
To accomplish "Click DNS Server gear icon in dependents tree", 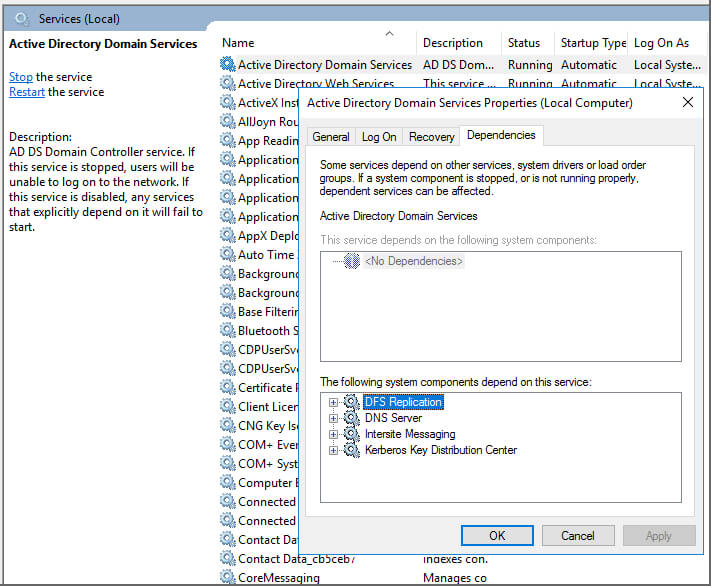I will coord(351,418).
